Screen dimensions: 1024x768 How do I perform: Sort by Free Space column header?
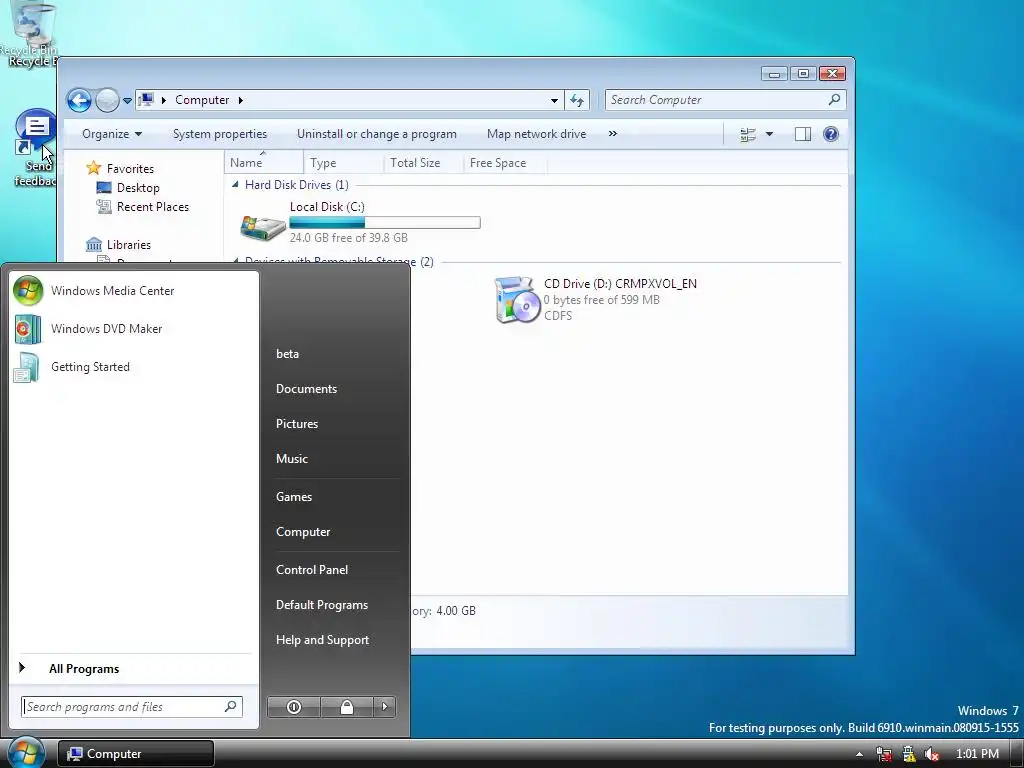point(505,163)
